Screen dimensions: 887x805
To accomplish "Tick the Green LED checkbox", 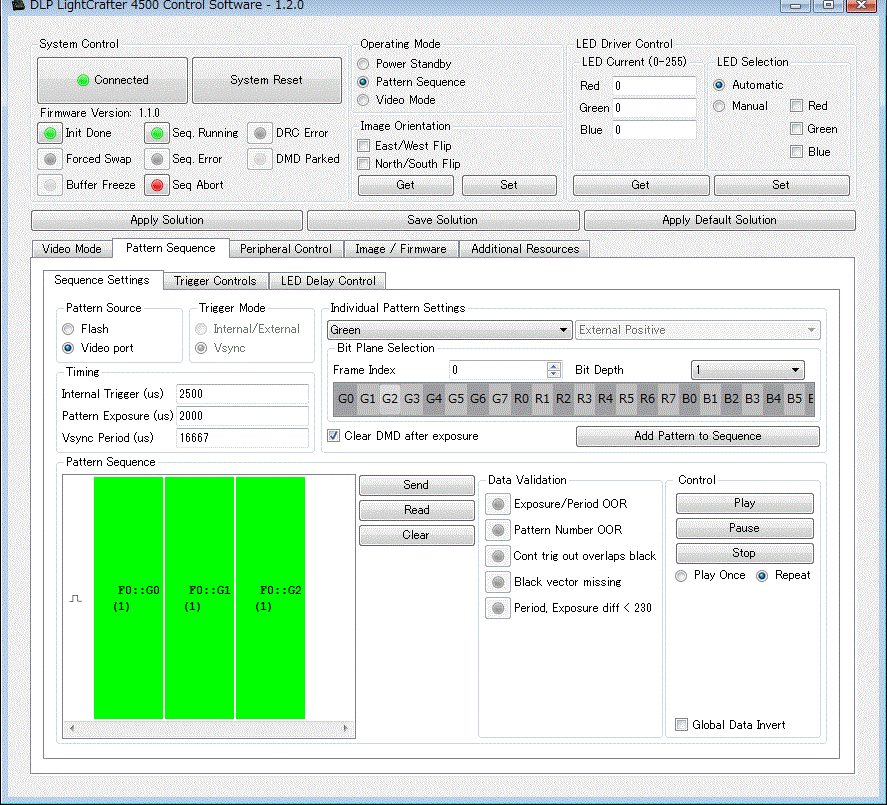I will coord(796,129).
